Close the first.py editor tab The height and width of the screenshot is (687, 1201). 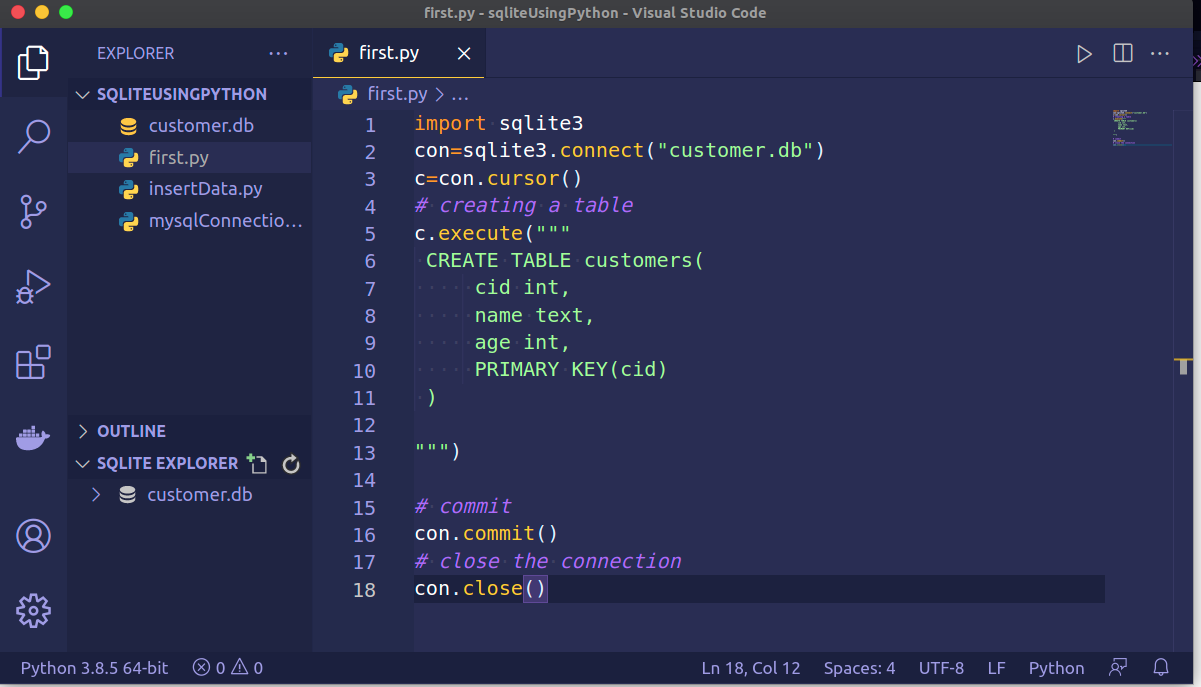(464, 54)
